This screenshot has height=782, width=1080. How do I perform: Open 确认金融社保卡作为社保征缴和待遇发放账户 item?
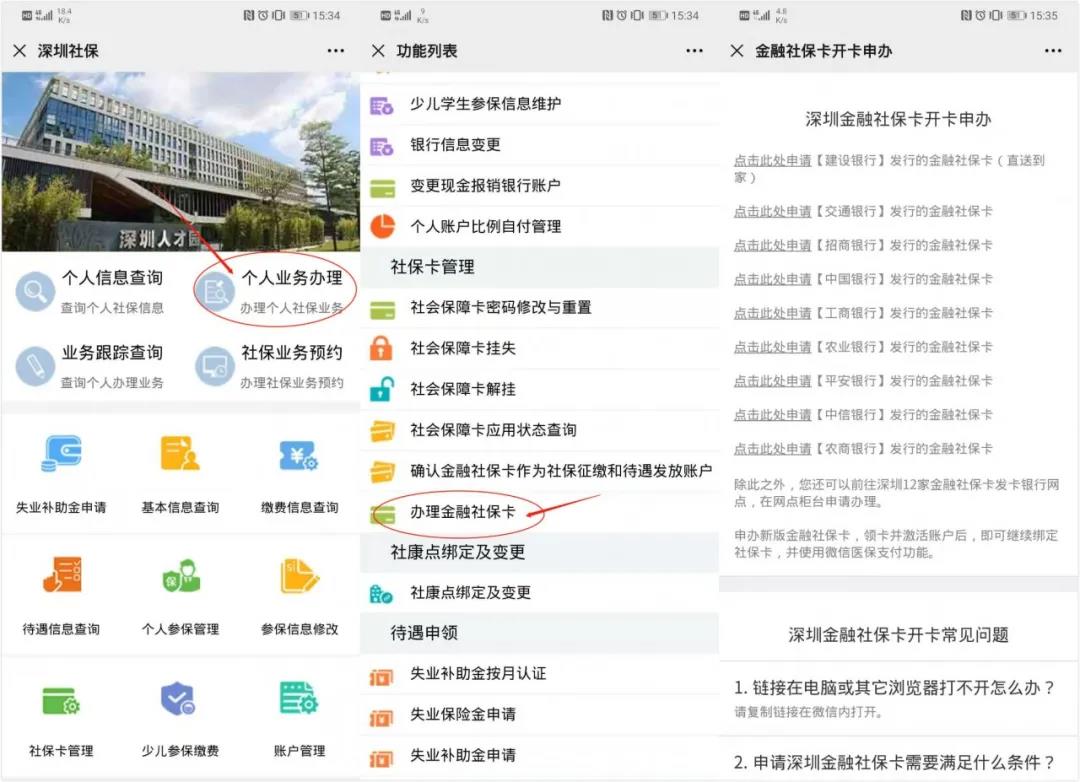click(539, 471)
